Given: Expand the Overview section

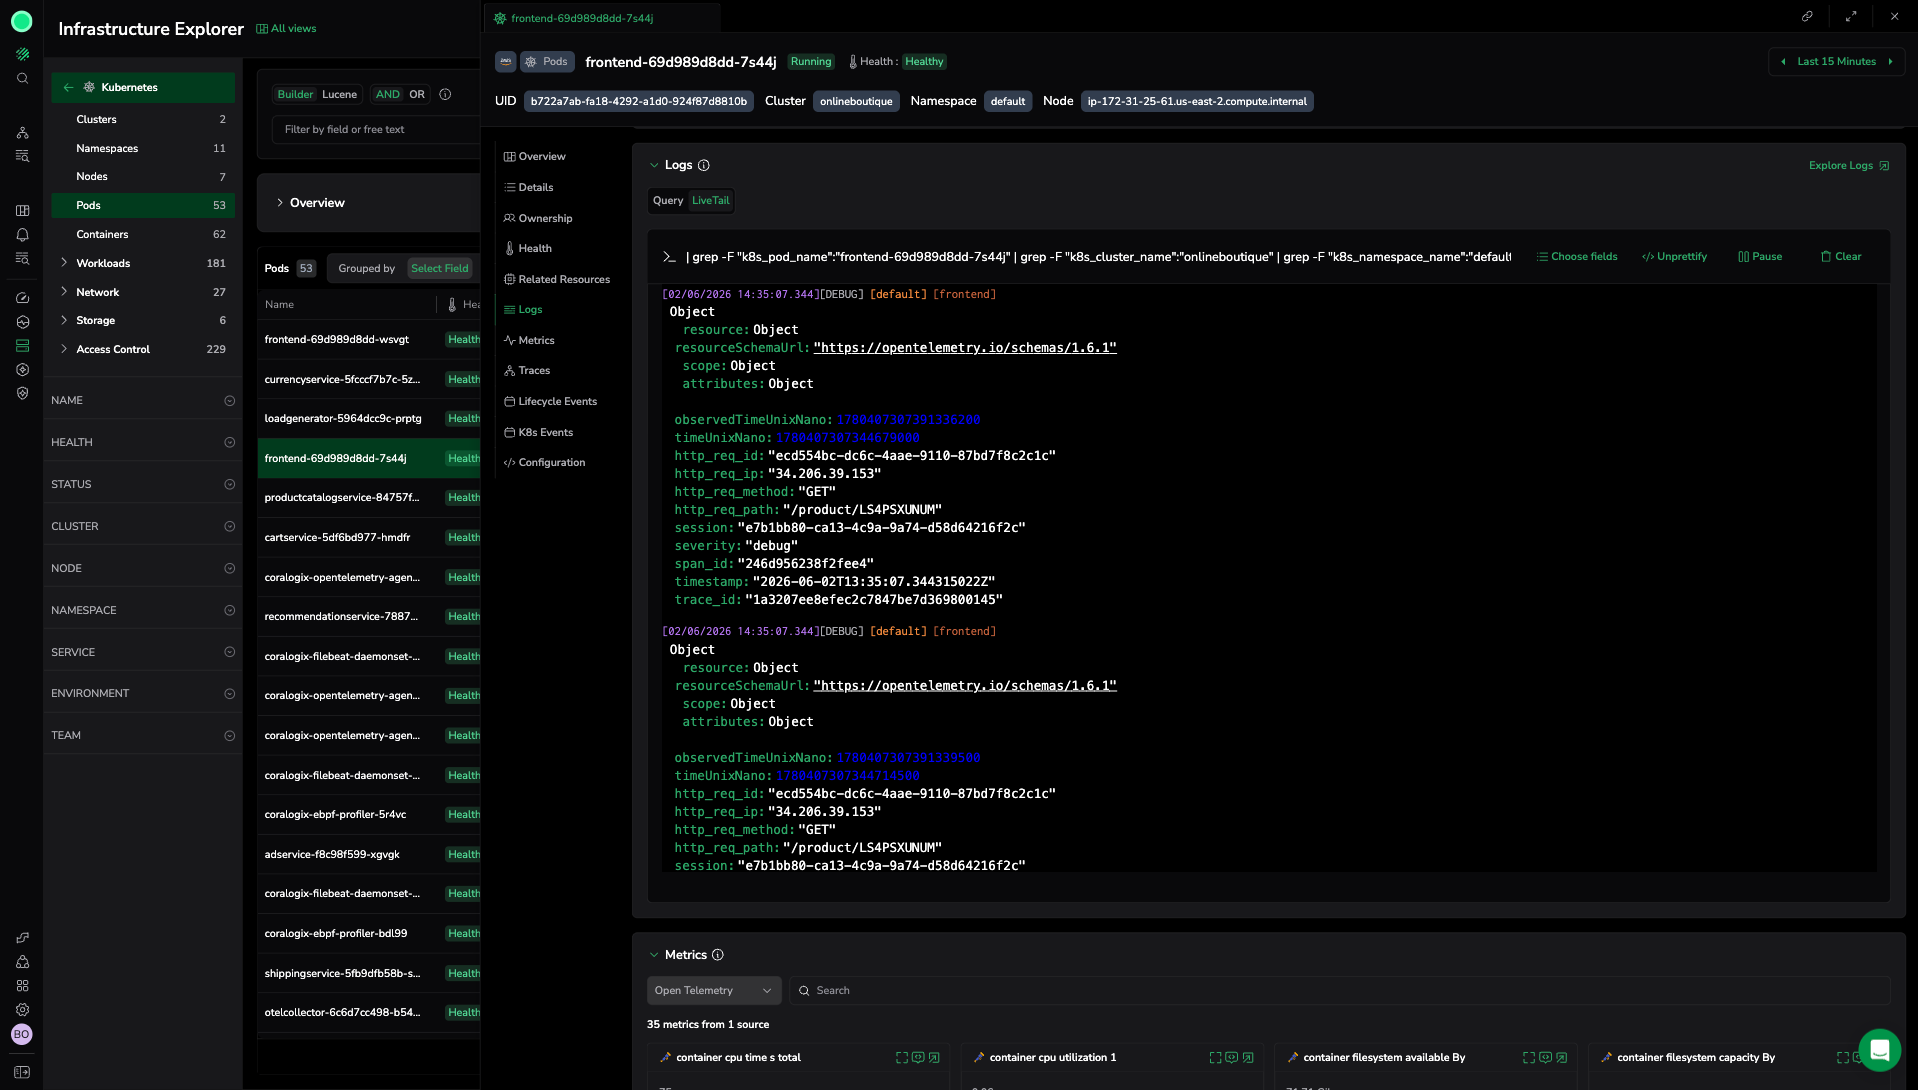Looking at the screenshot, I should pyautogui.click(x=280, y=203).
